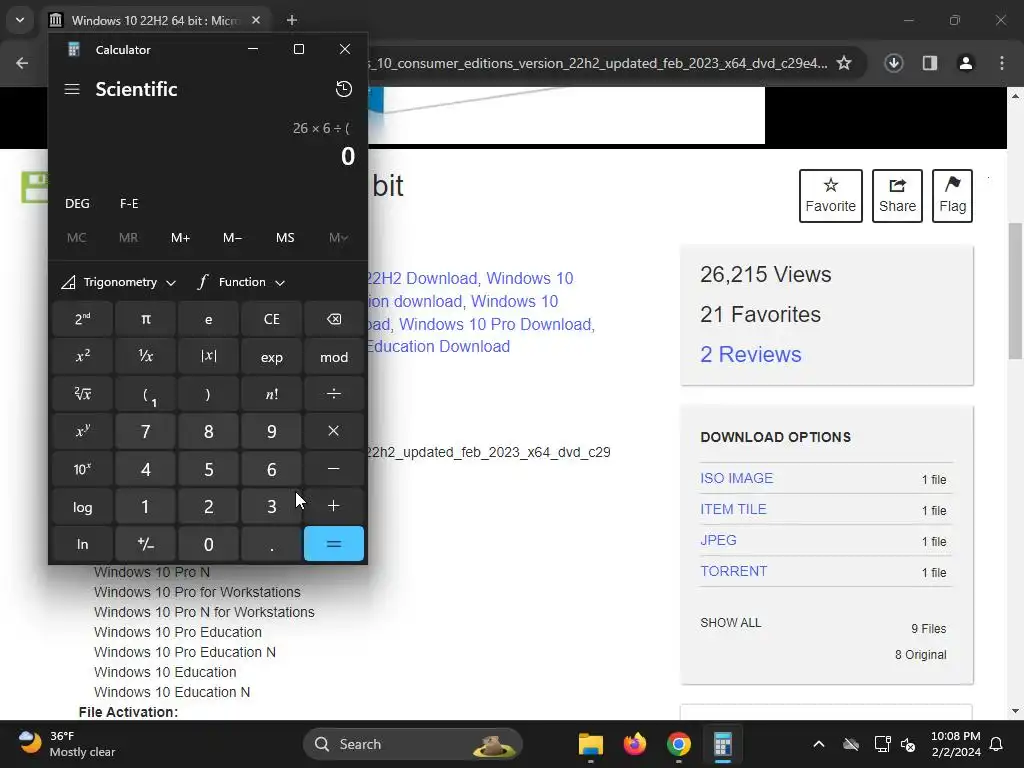Viewport: 1024px width, 768px height.
Task: Open the Chrome profile icon
Action: point(965,63)
